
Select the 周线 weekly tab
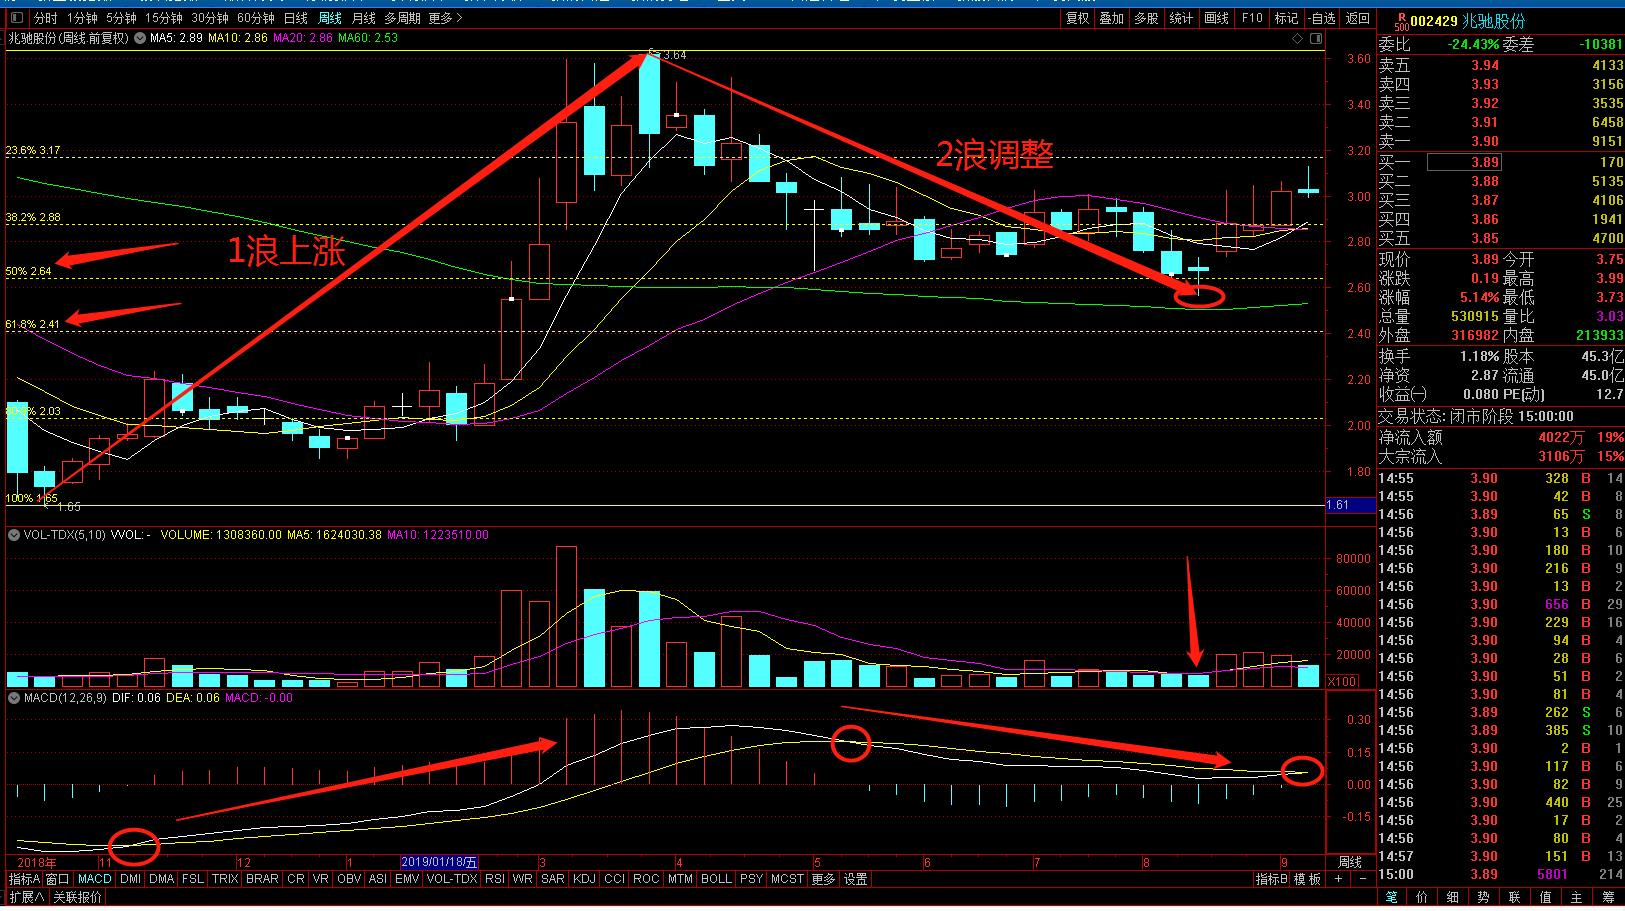click(x=330, y=18)
